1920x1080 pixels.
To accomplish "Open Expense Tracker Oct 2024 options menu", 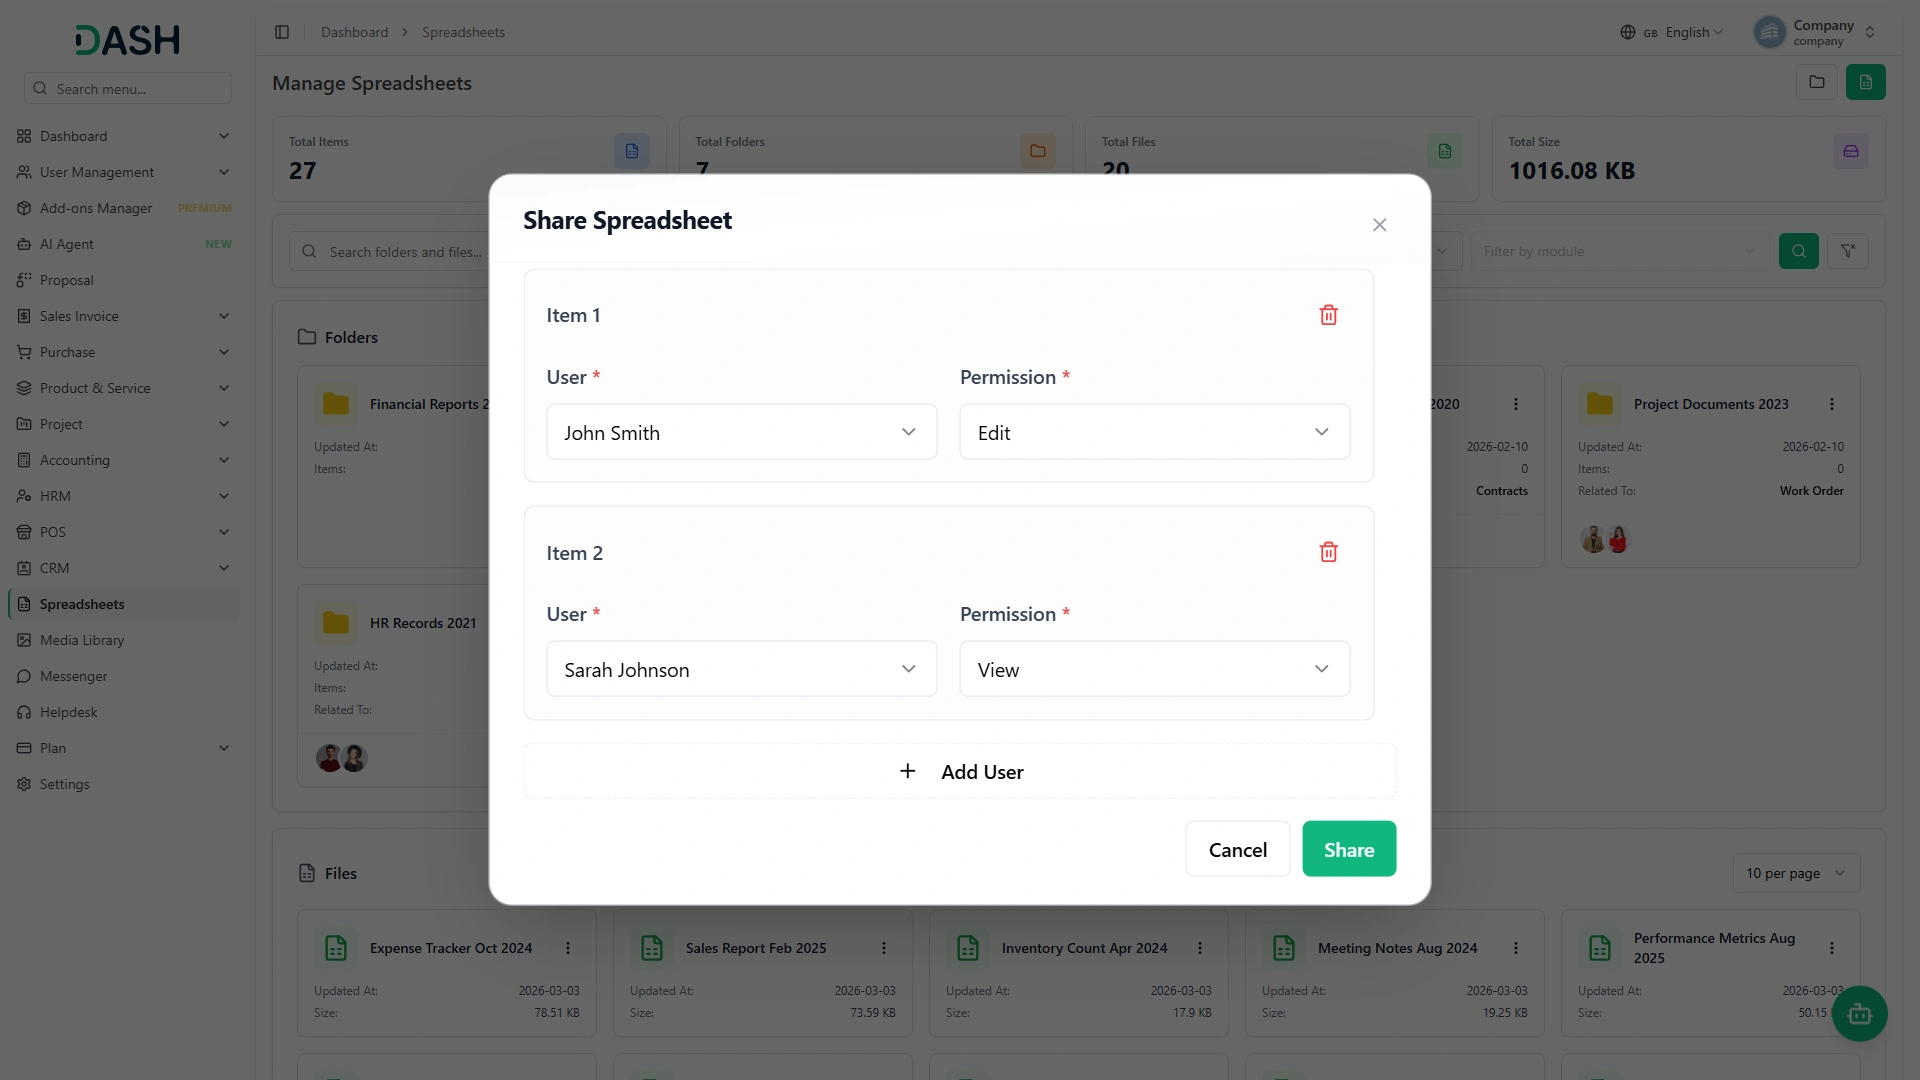I will point(567,948).
